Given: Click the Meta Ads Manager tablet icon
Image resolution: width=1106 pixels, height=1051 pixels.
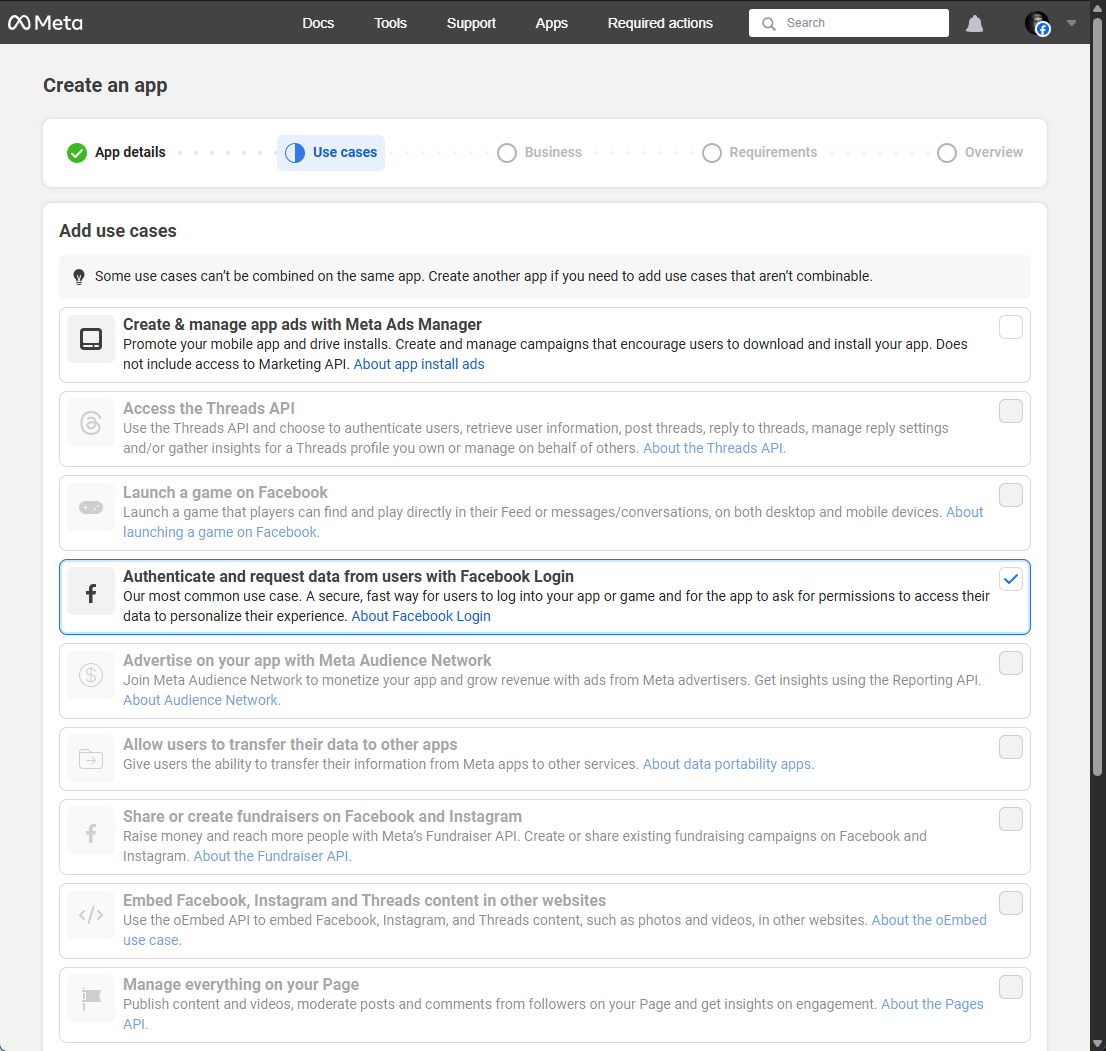Looking at the screenshot, I should click(x=91, y=339).
